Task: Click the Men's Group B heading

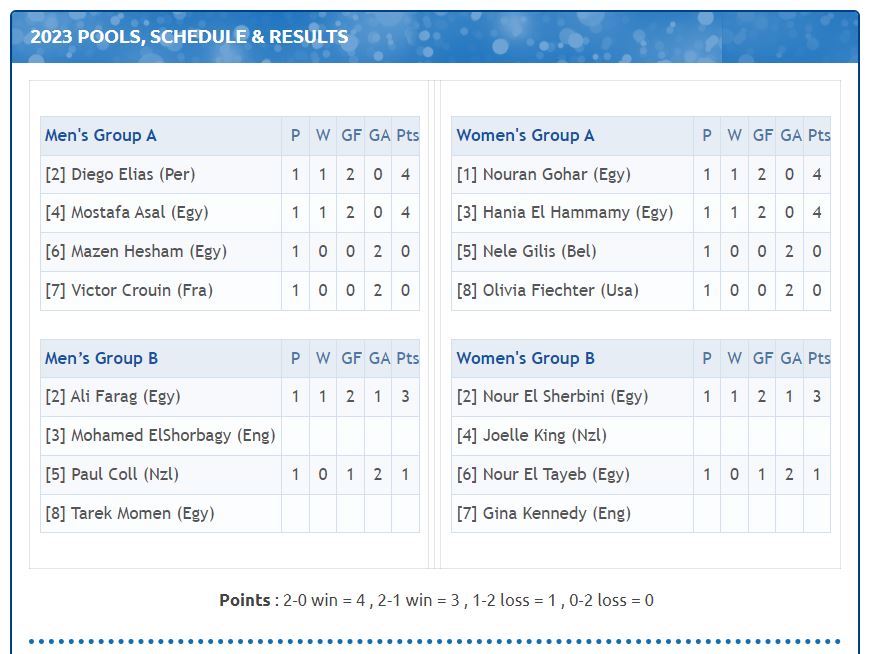Action: pyautogui.click(x=101, y=358)
